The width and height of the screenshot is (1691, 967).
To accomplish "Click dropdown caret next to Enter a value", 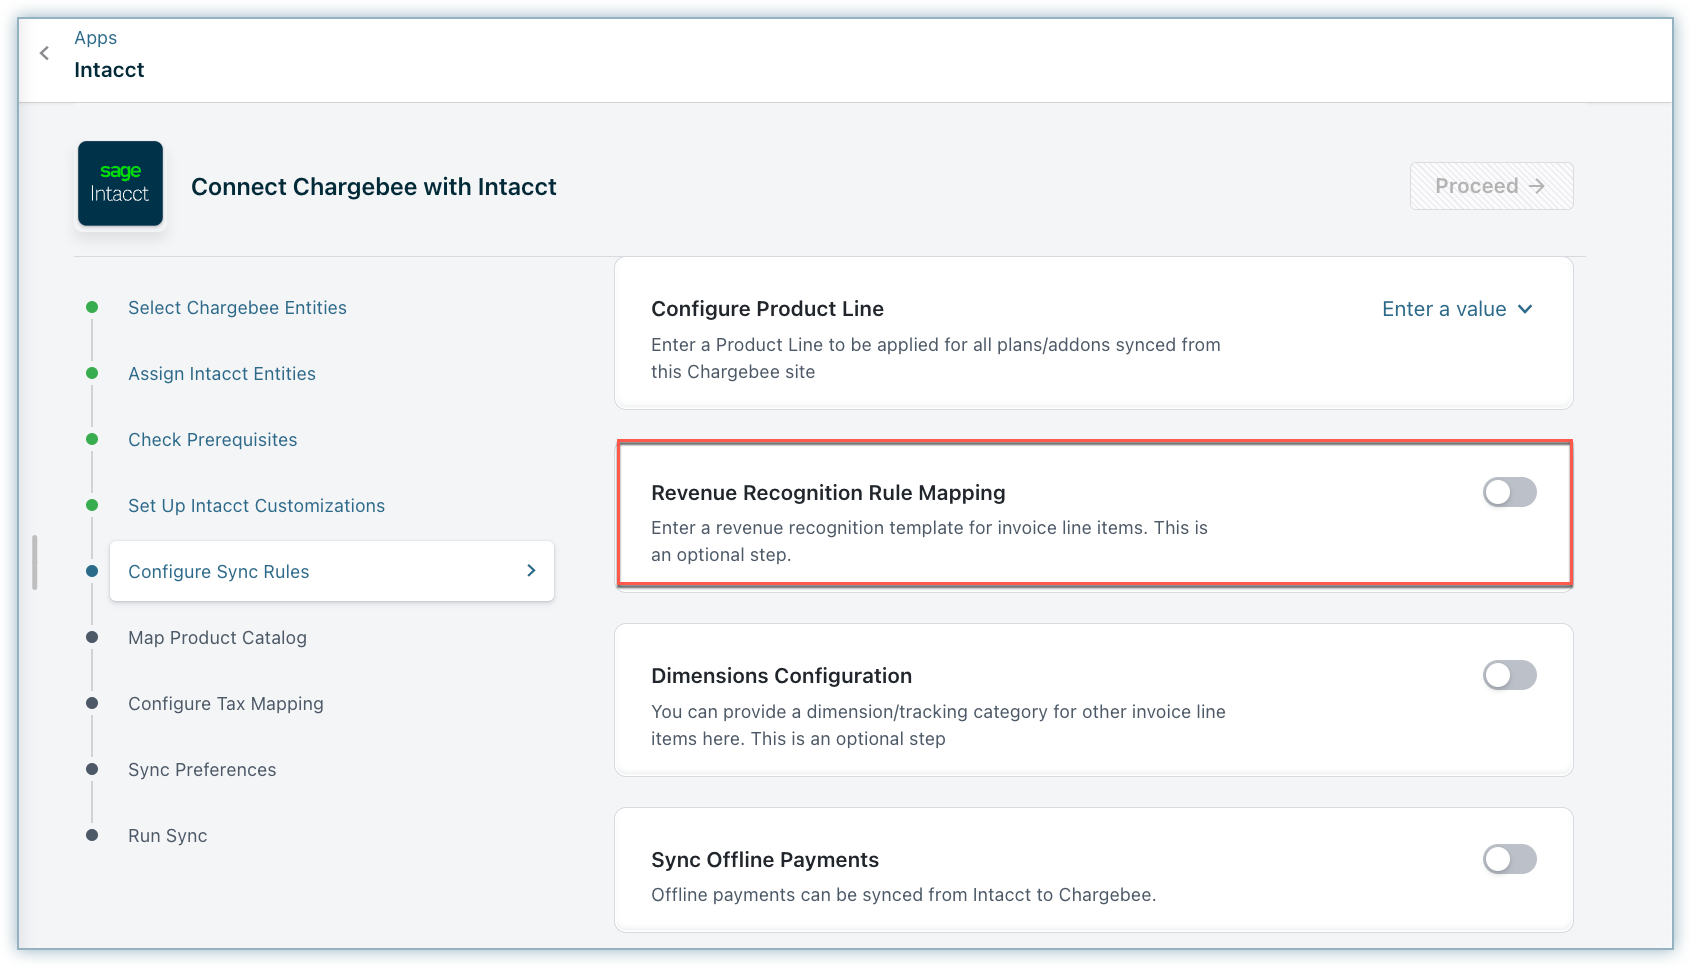I will [1525, 309].
